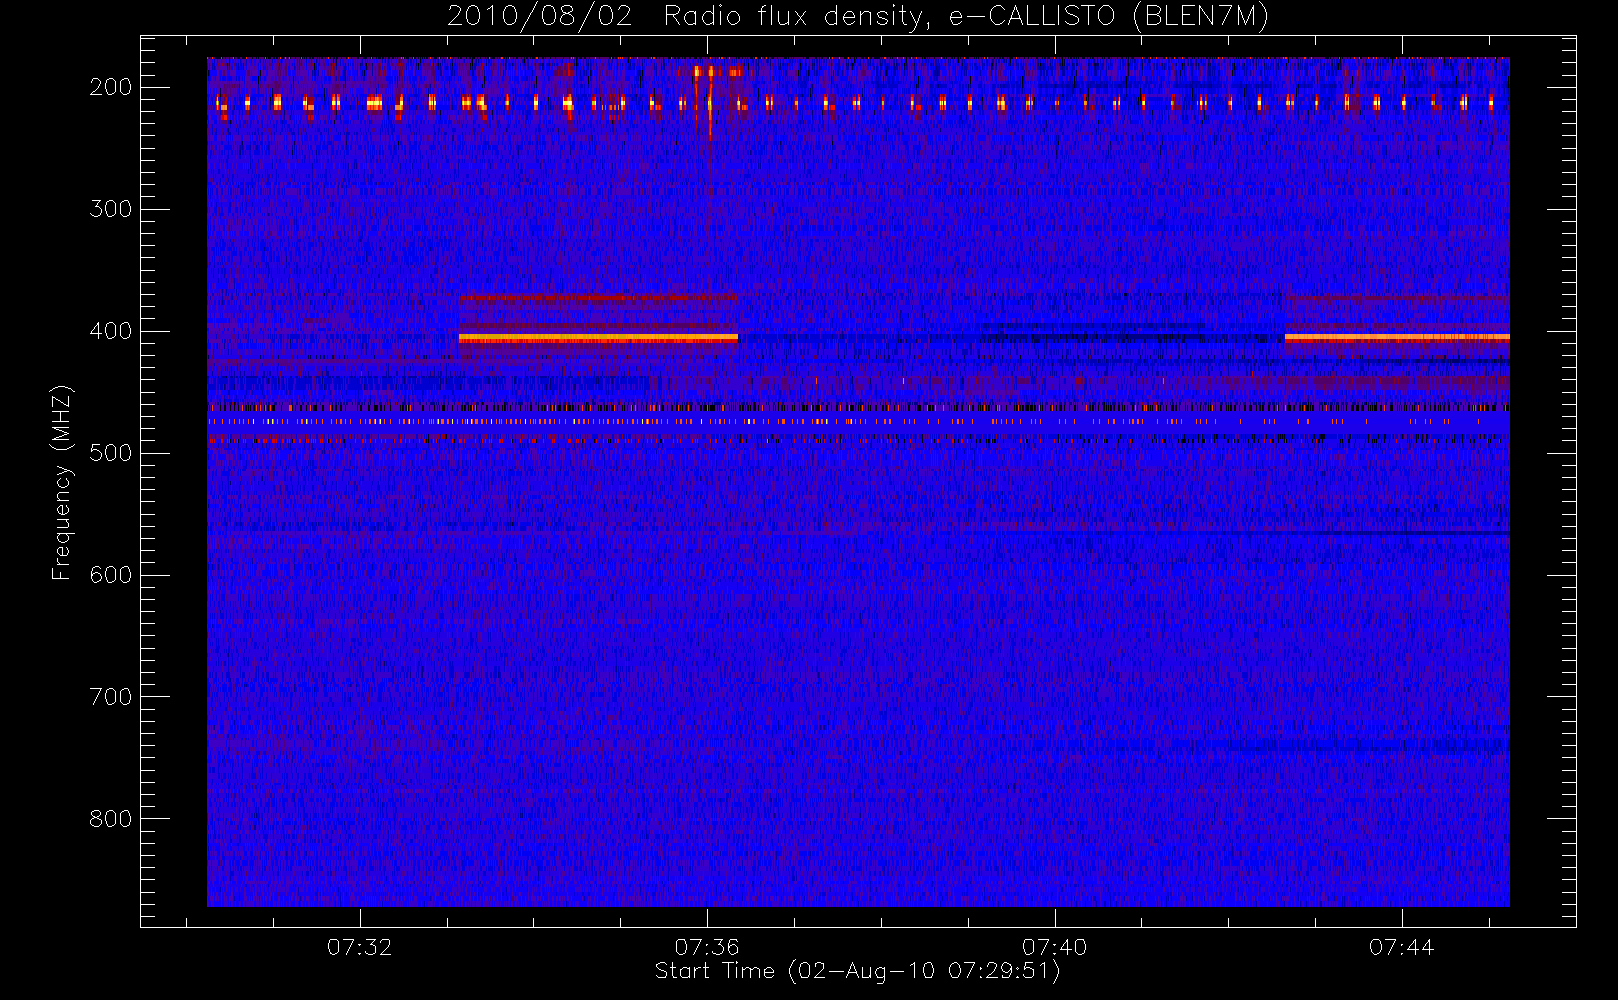
Task: Click the plot title '2010/08/02 Radio flux density'
Action: point(857,16)
